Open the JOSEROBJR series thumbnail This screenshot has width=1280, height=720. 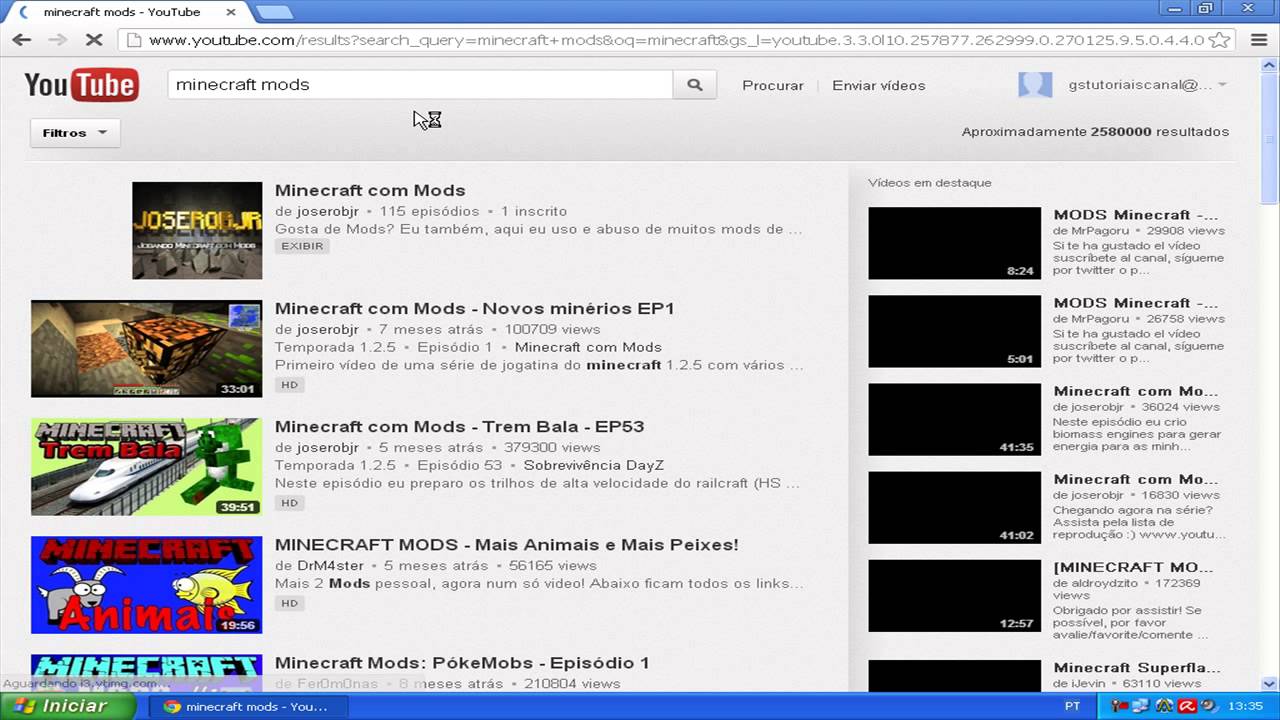click(197, 230)
